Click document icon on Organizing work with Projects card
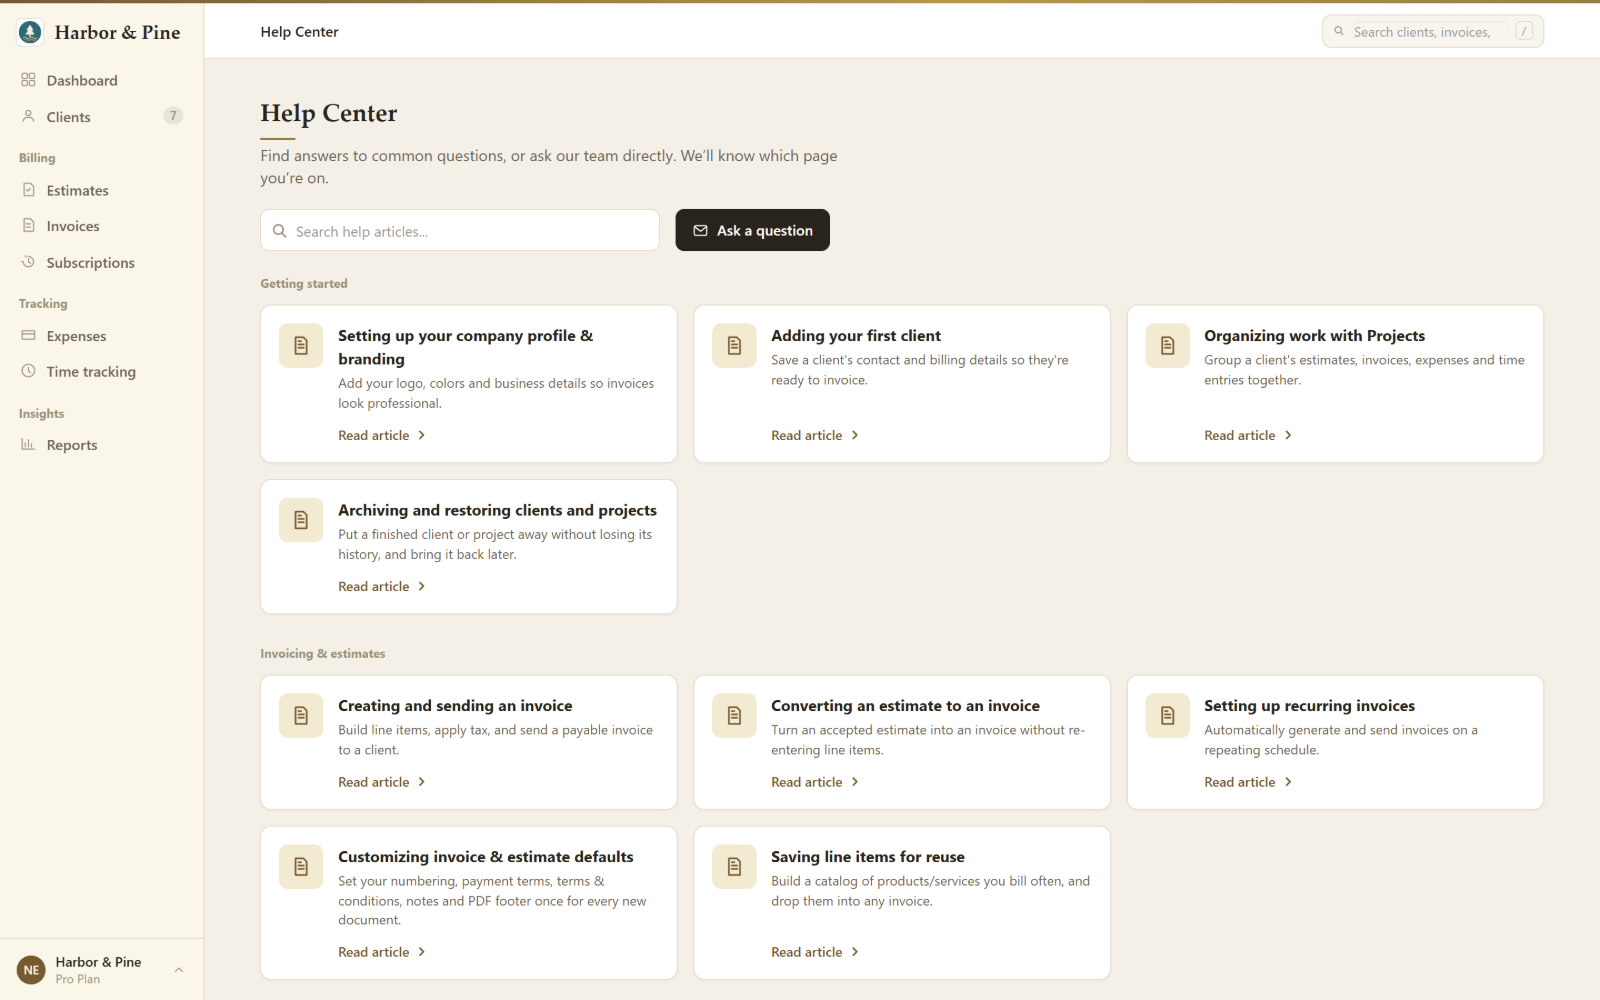Image resolution: width=1600 pixels, height=1000 pixels. pyautogui.click(x=1167, y=346)
